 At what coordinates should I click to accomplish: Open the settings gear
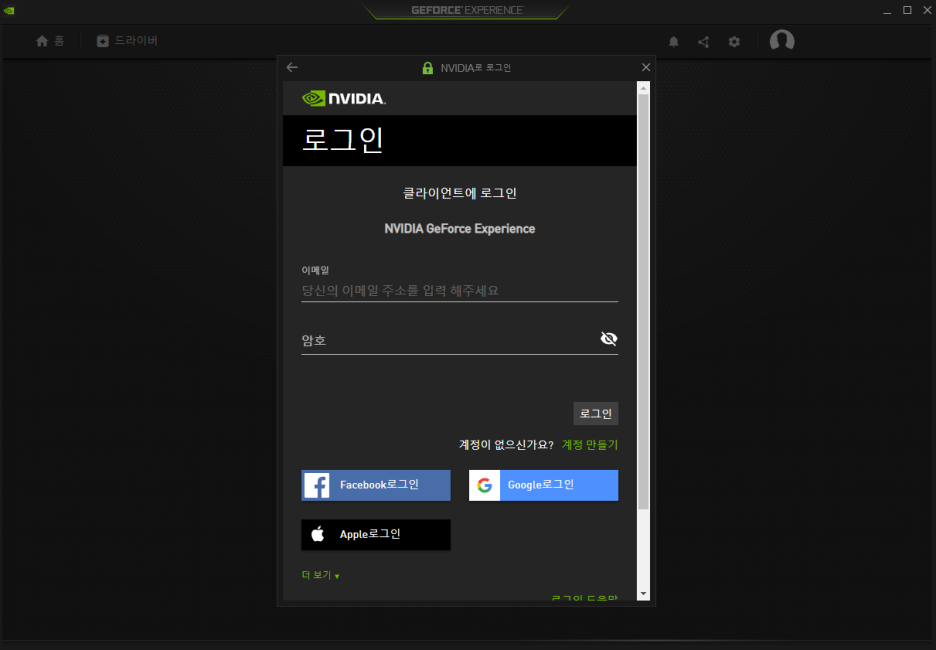[734, 42]
